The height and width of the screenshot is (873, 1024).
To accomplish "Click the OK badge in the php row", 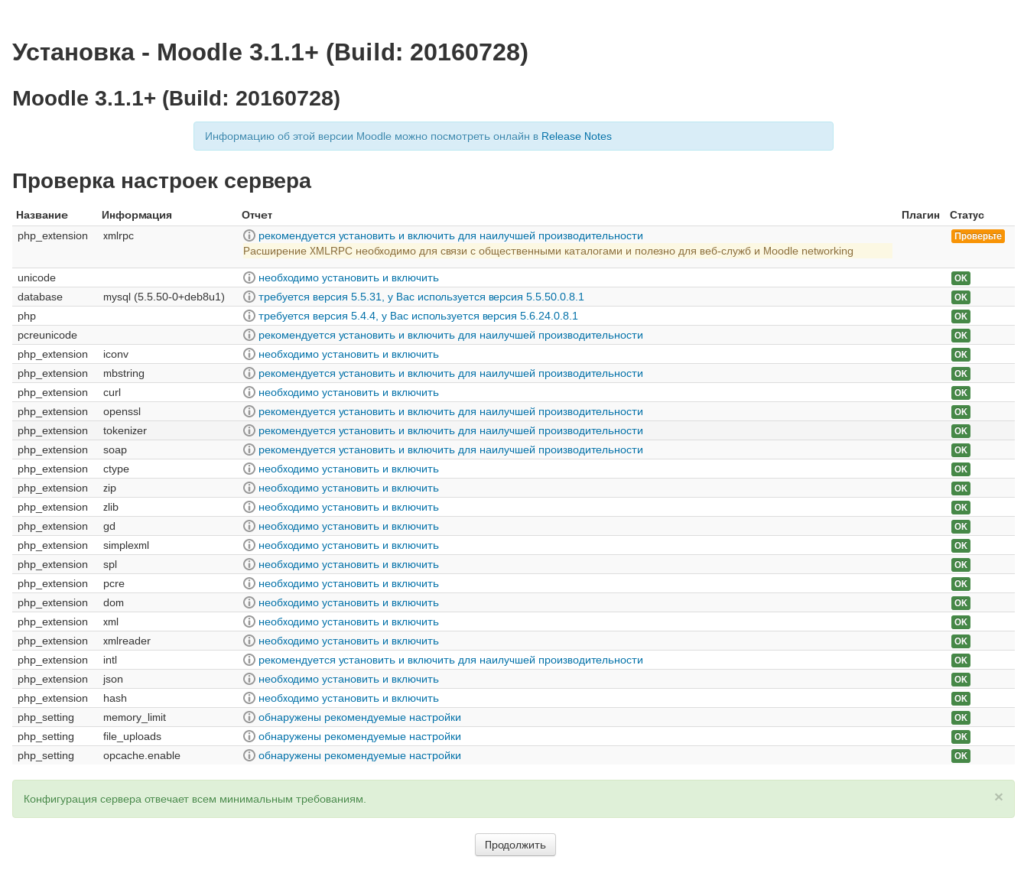I will pos(961,316).
